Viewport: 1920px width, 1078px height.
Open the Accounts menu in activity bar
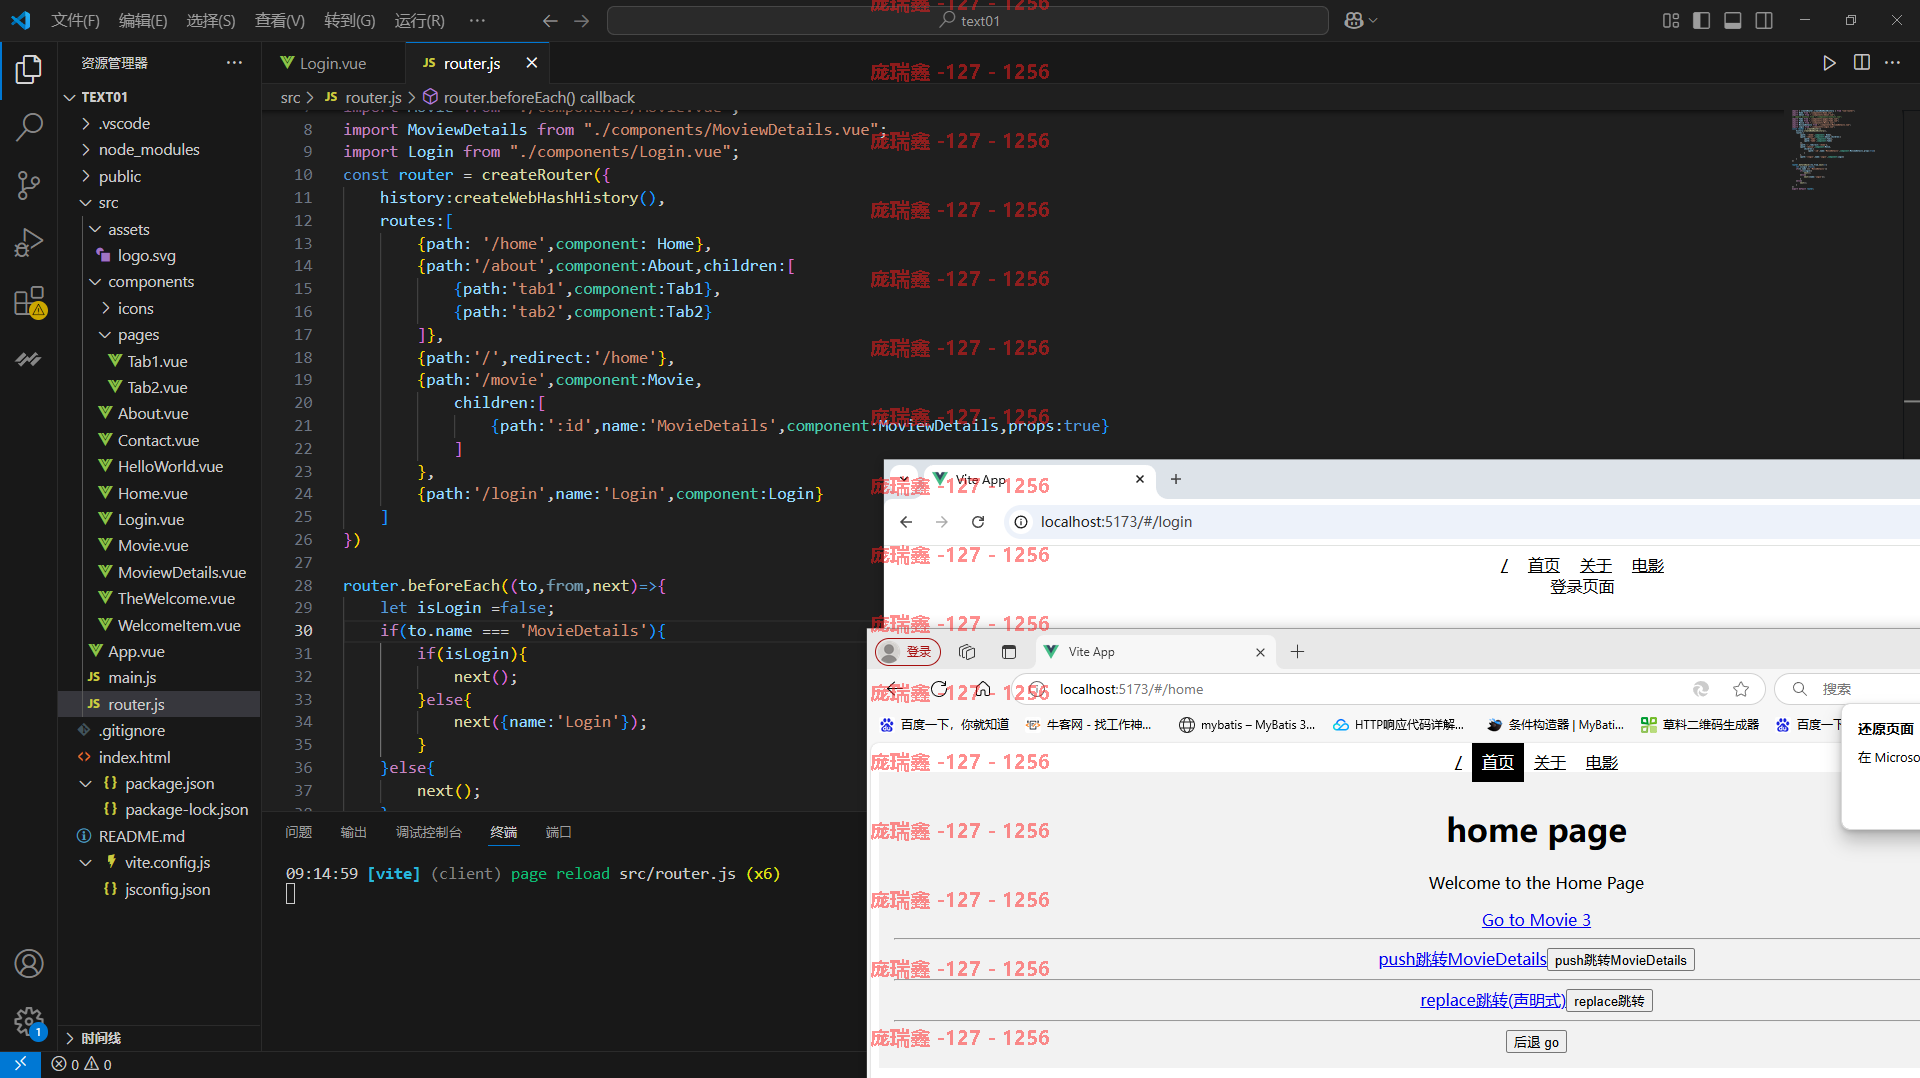(x=29, y=963)
